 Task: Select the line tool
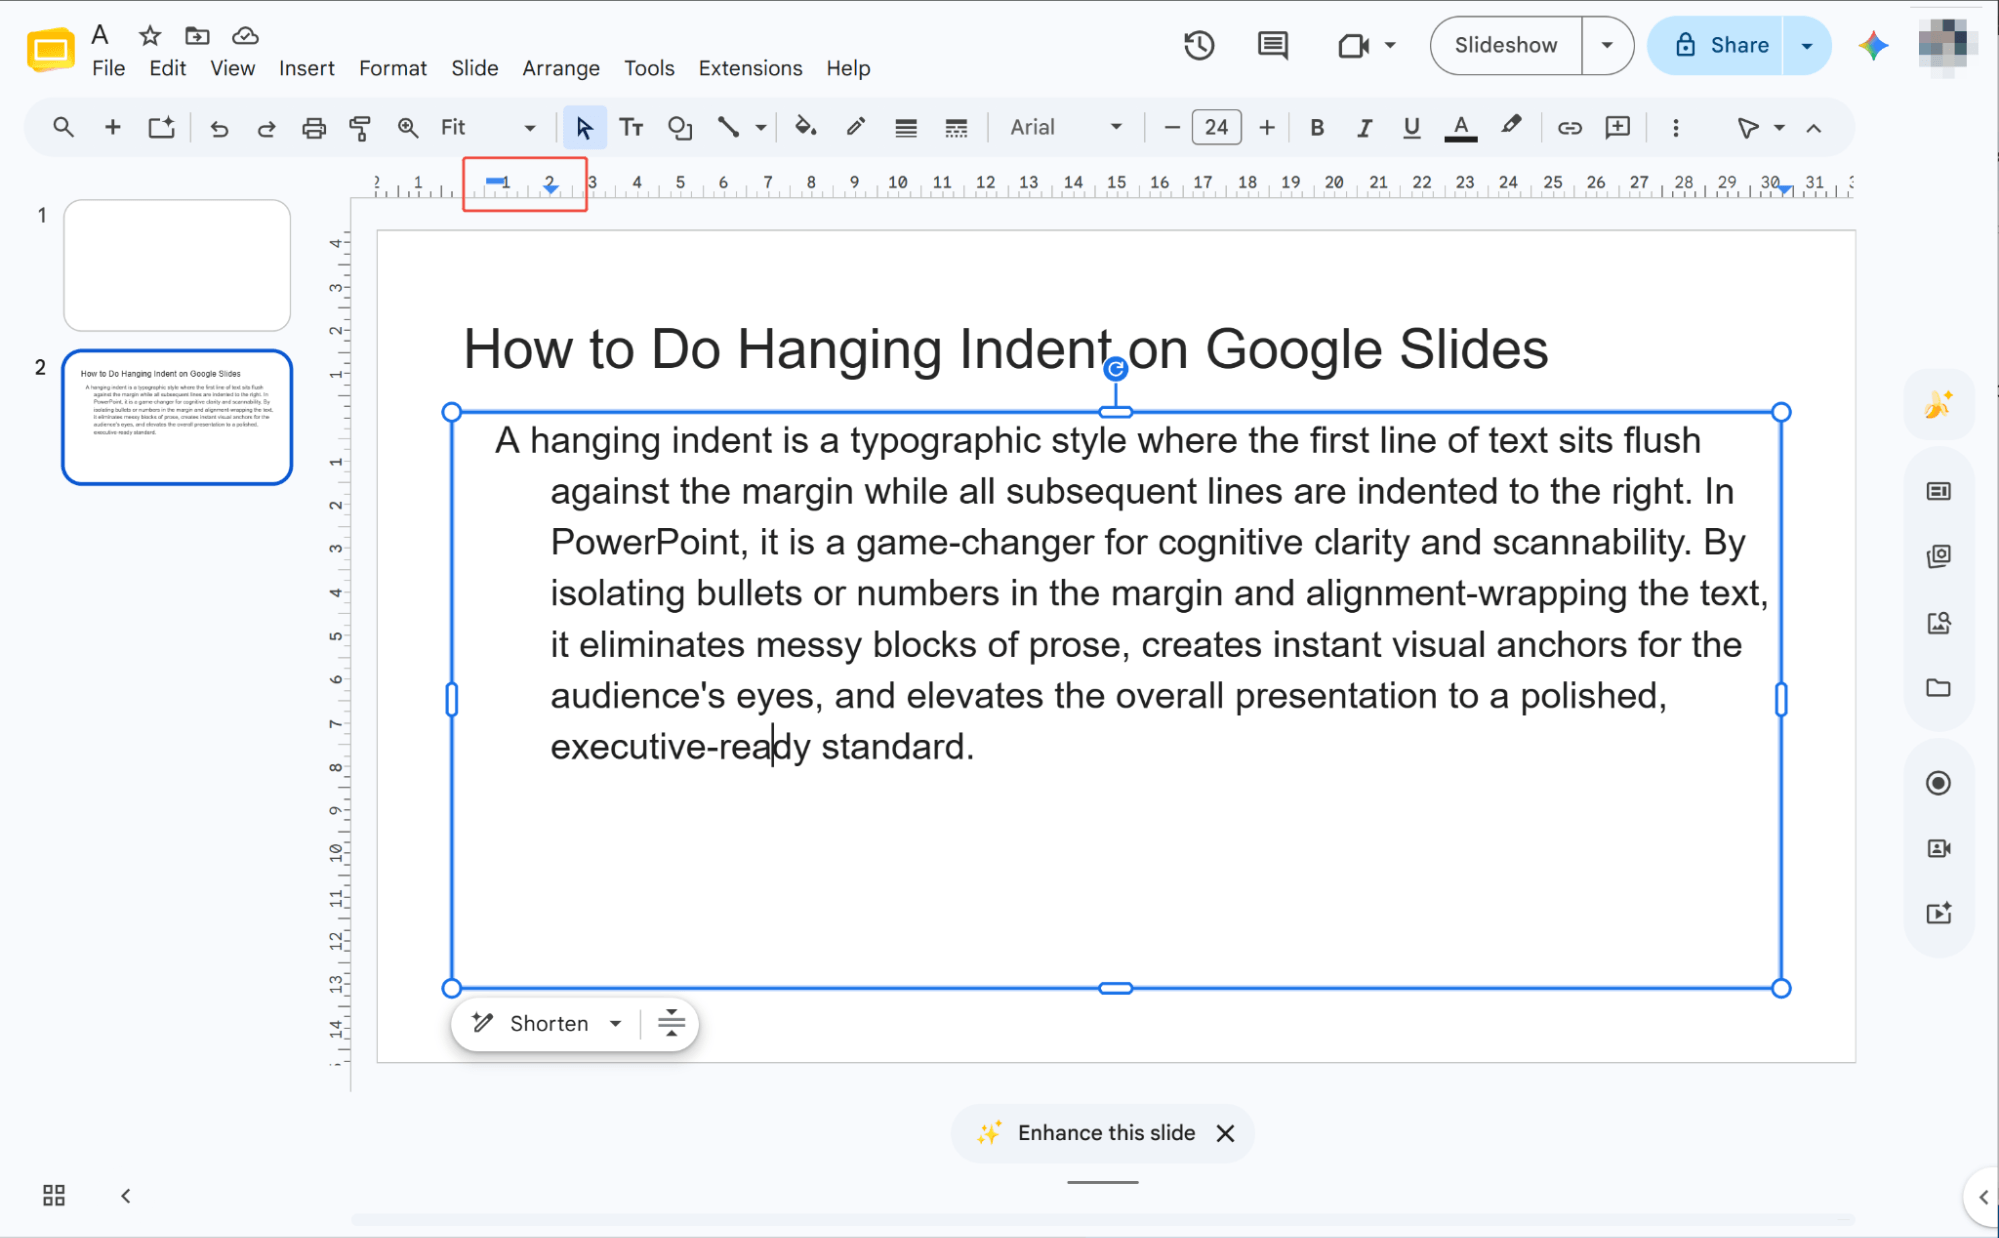(729, 127)
